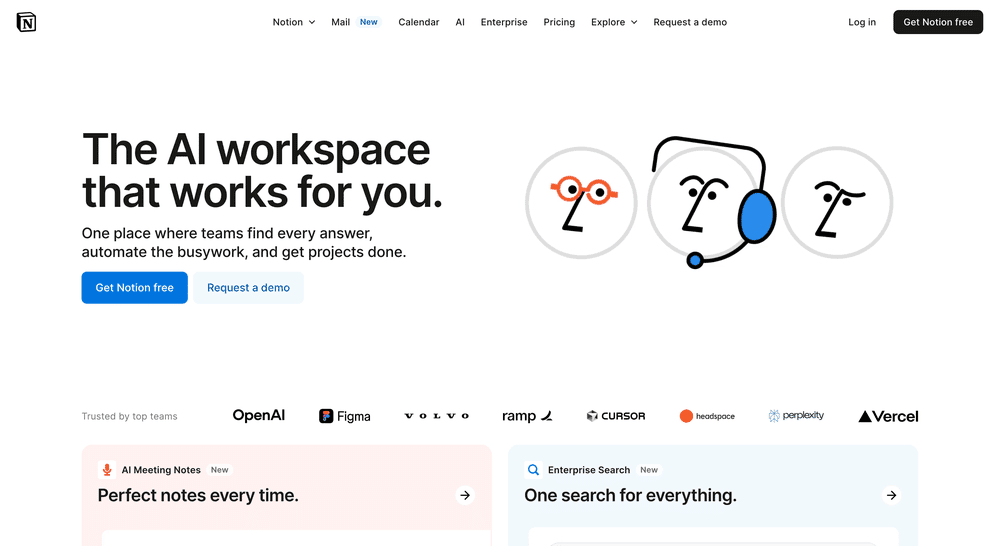Go to Calendar in the navigation
This screenshot has height=546, width=1000.
point(418,22)
